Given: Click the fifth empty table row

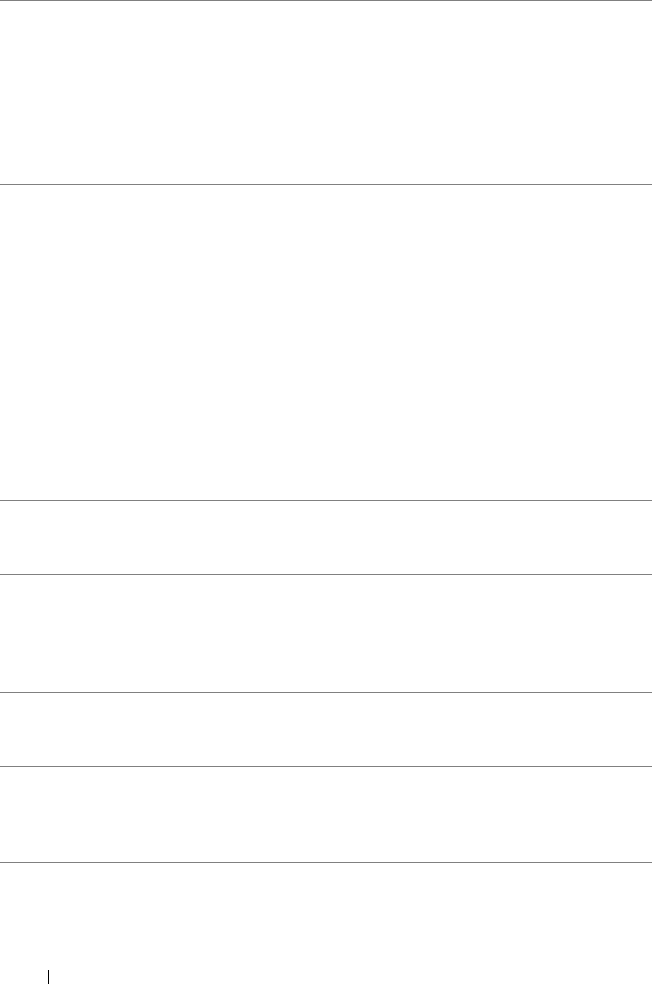Looking at the screenshot, I should point(326,729).
